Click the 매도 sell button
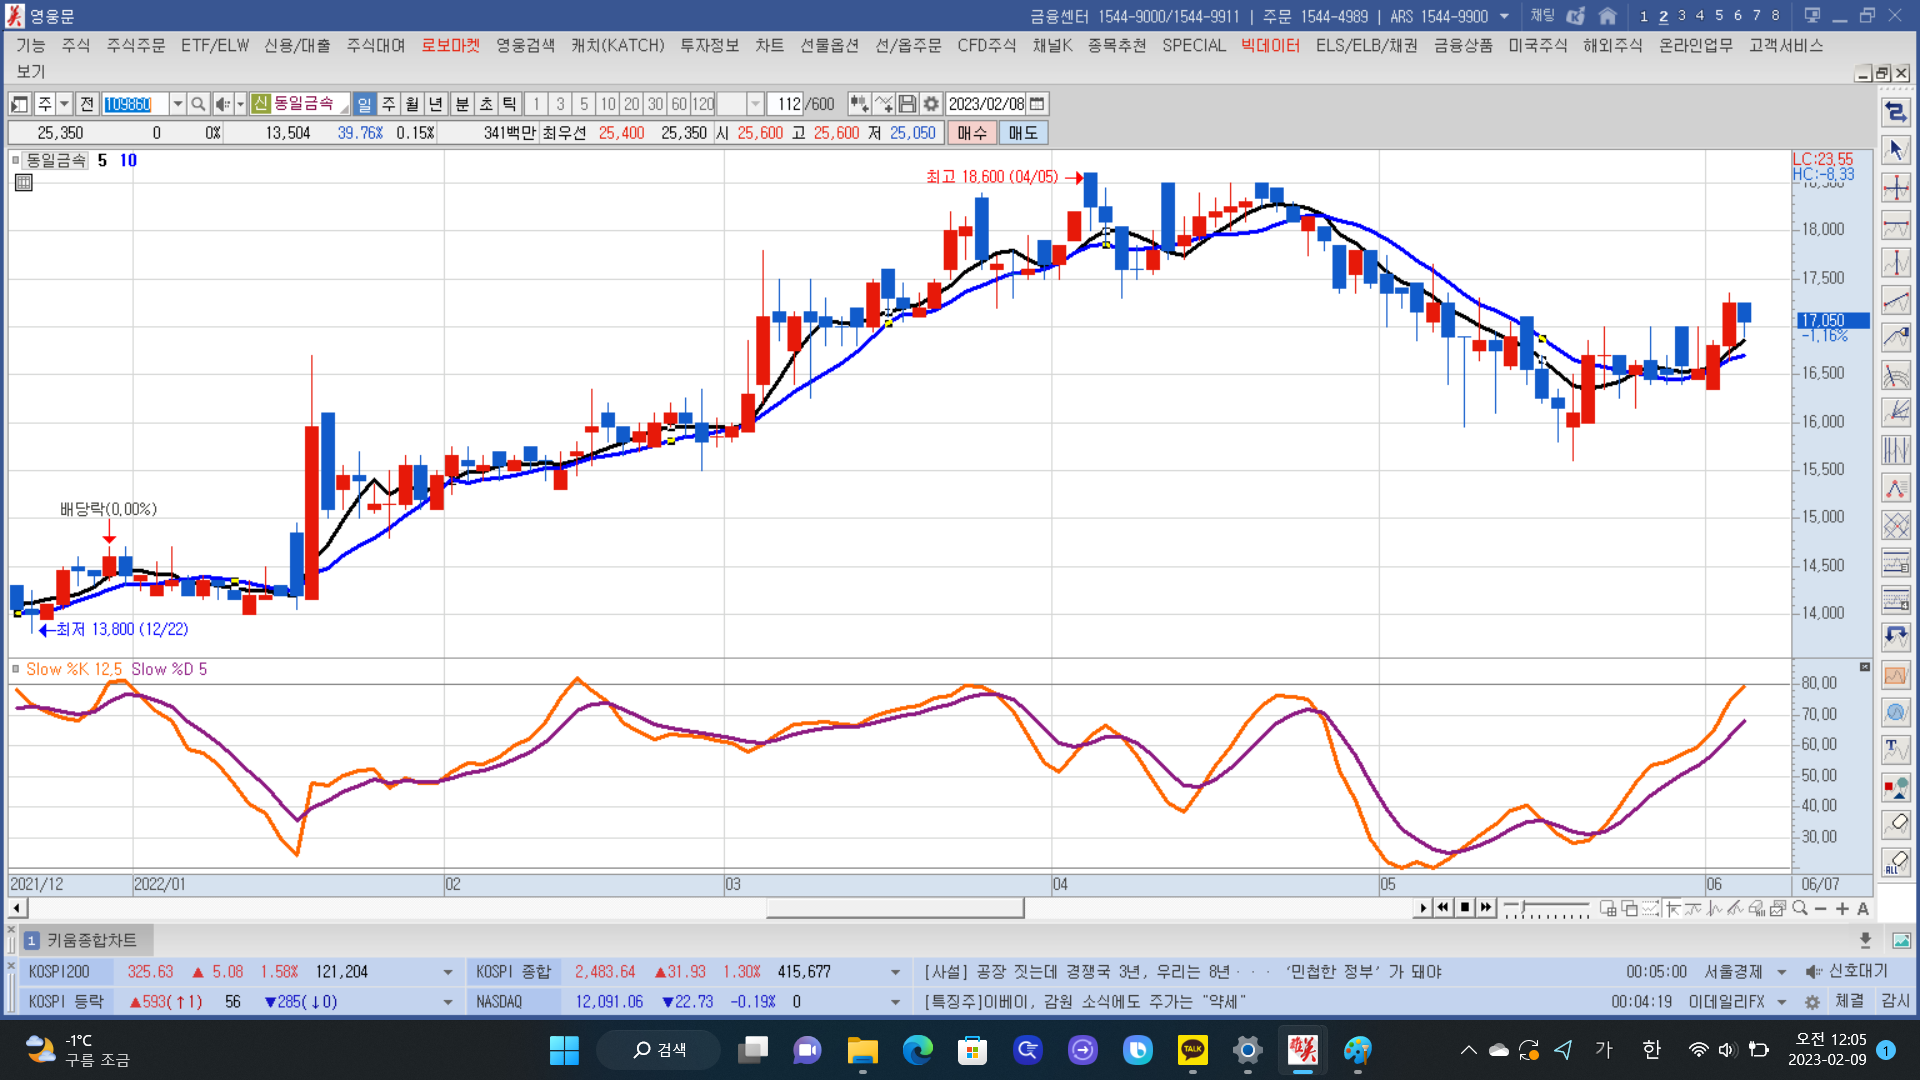The image size is (1920, 1080). (x=1022, y=133)
